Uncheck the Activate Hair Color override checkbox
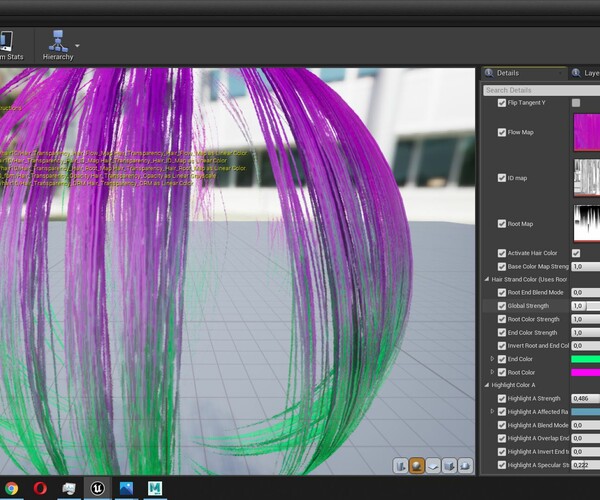 tap(502, 253)
